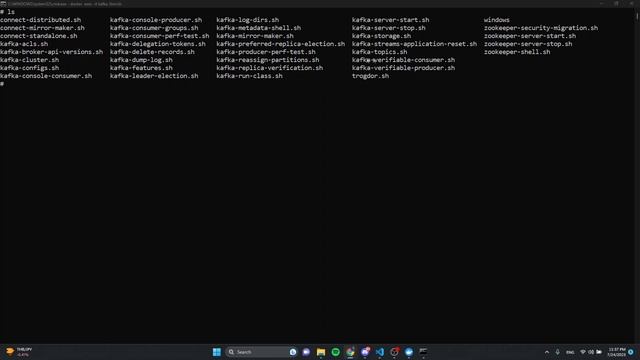Click kafka-server-stop.sh file name
This screenshot has height=360, width=640.
[x=389, y=28]
